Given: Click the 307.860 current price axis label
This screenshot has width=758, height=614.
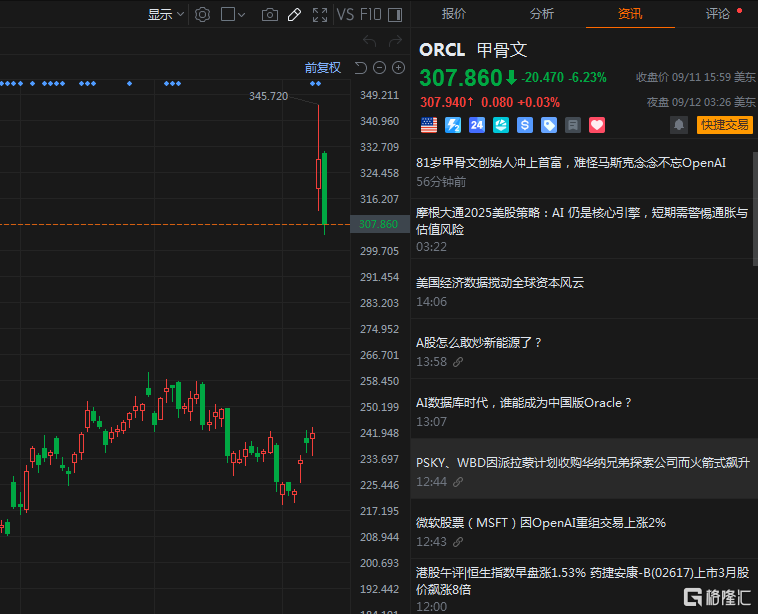Looking at the screenshot, I should pyautogui.click(x=379, y=224).
